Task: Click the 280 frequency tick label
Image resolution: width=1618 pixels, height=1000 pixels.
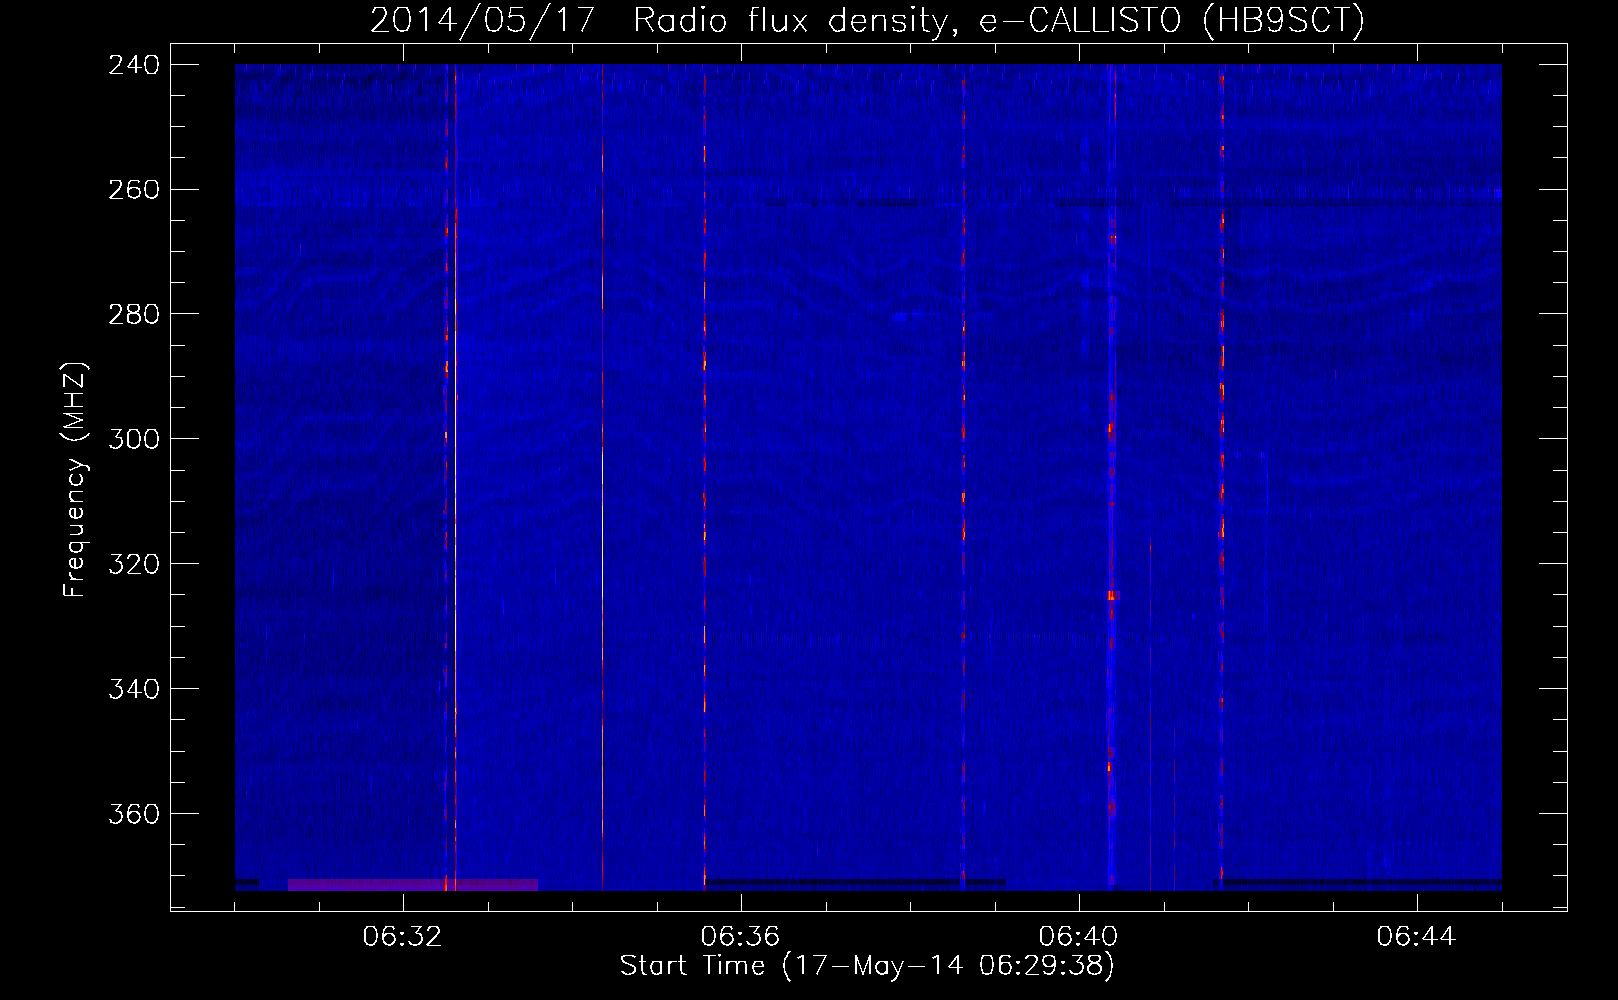Action: click(x=134, y=315)
